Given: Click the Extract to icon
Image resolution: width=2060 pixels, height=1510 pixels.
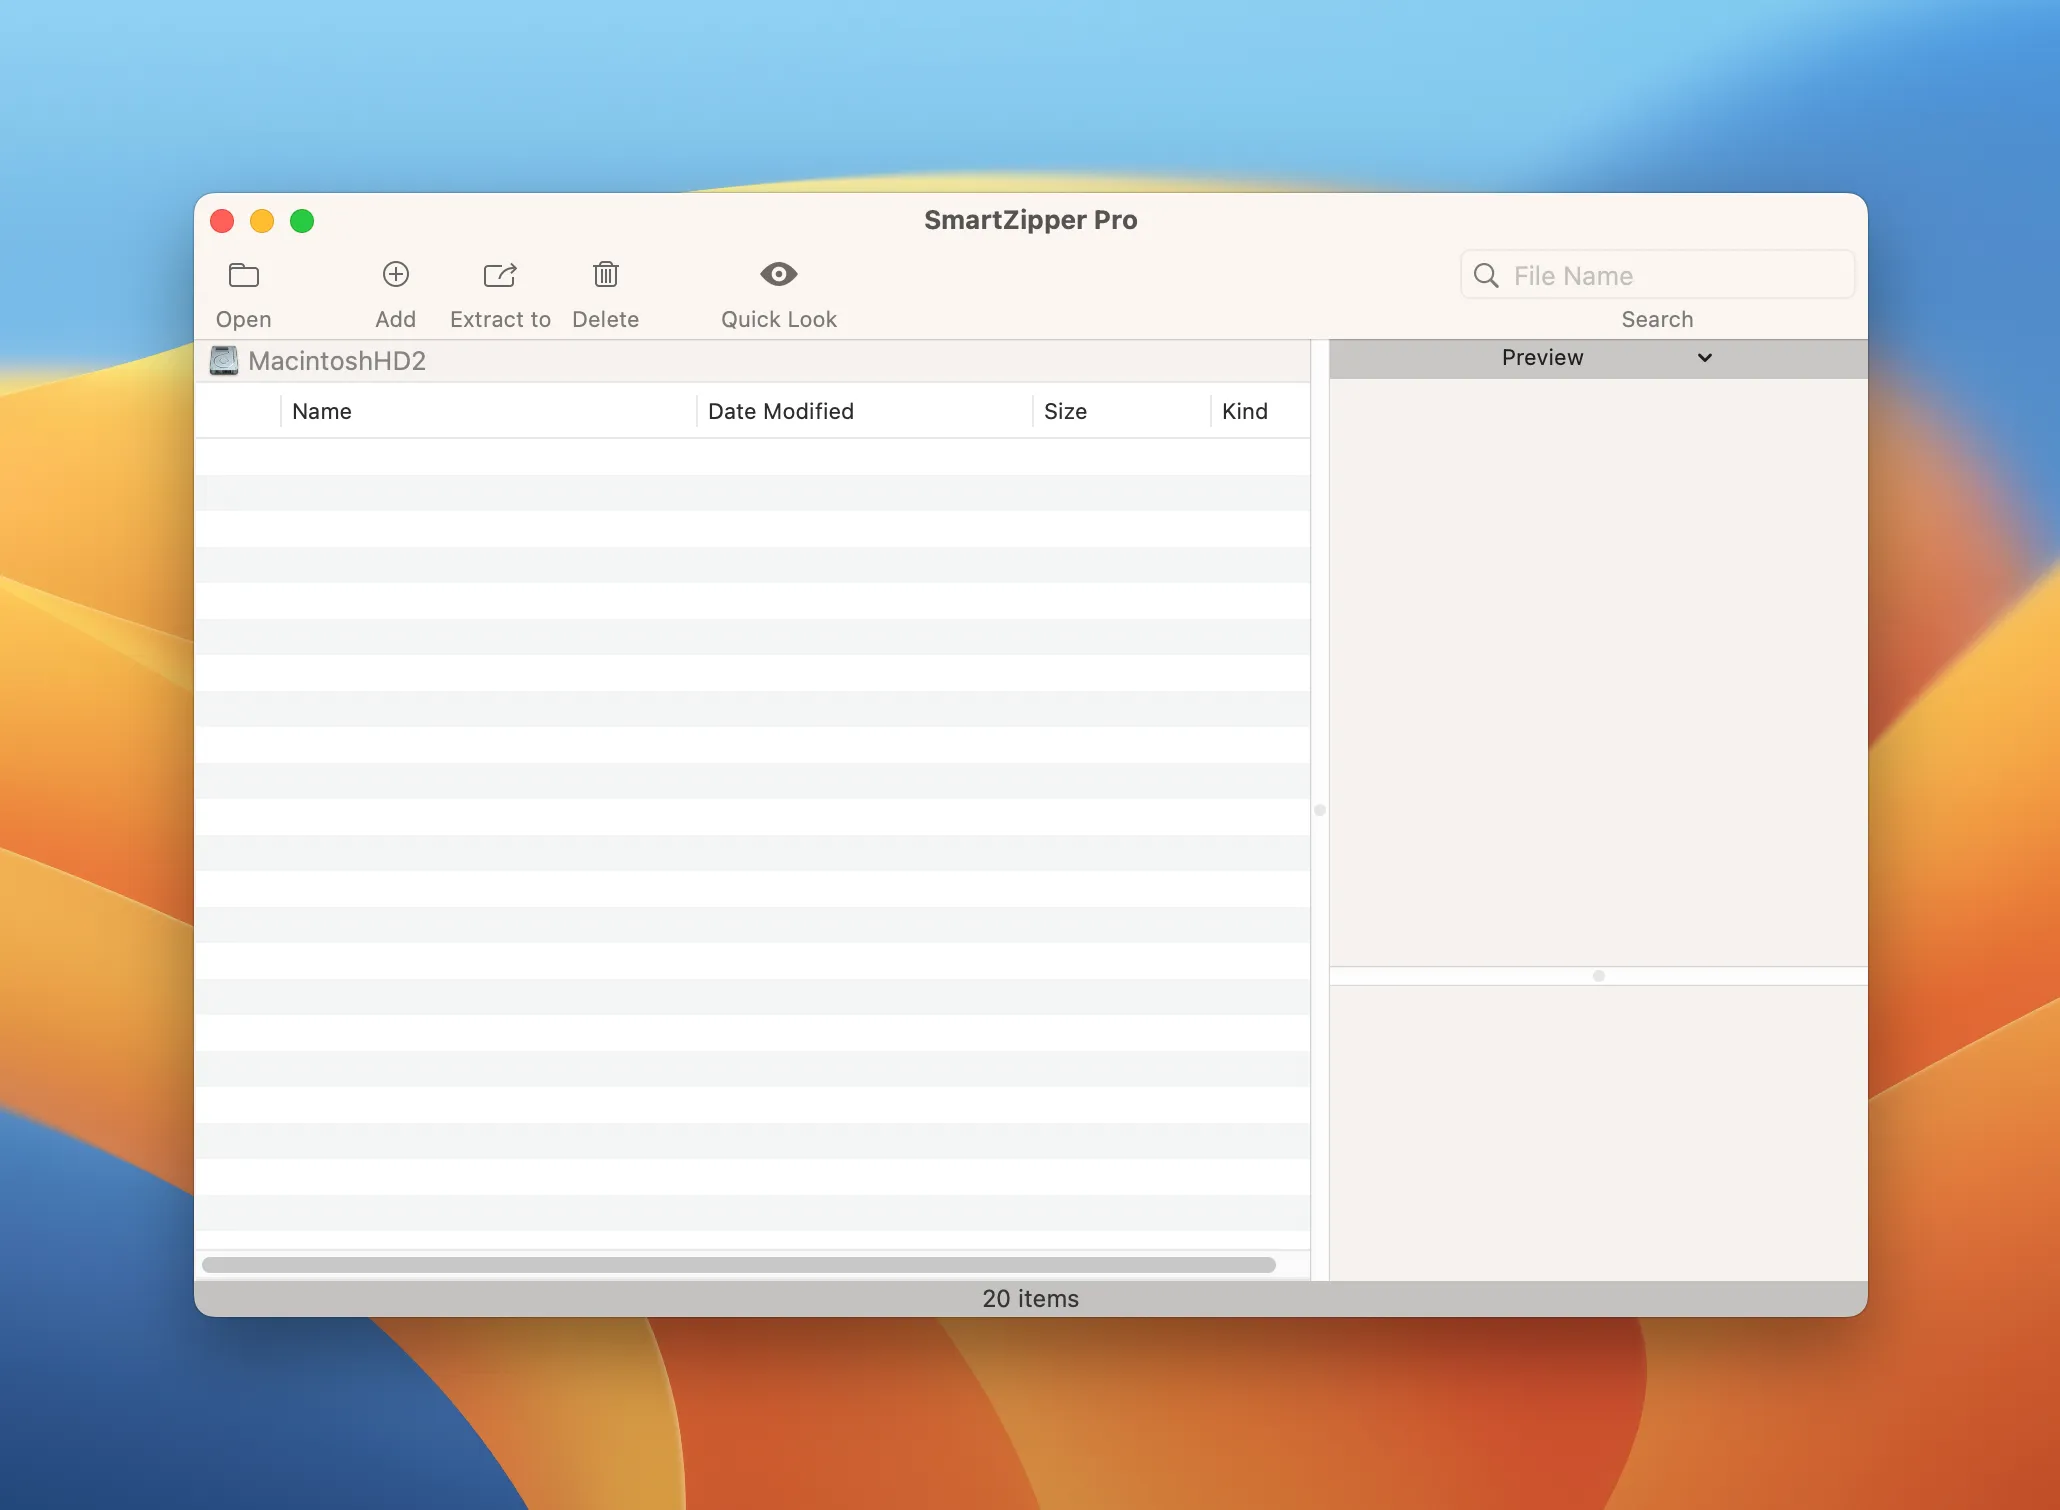Looking at the screenshot, I should click(x=500, y=275).
